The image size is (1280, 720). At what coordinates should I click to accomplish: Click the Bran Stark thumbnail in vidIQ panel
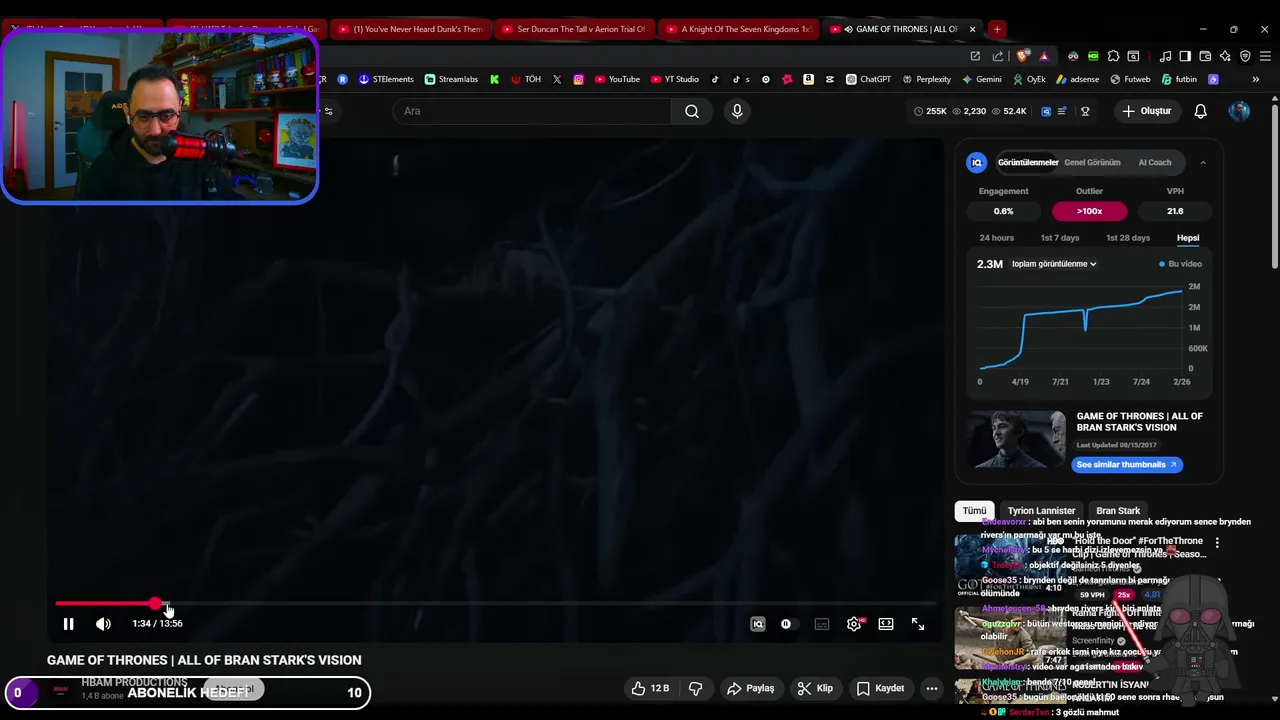pos(1016,439)
